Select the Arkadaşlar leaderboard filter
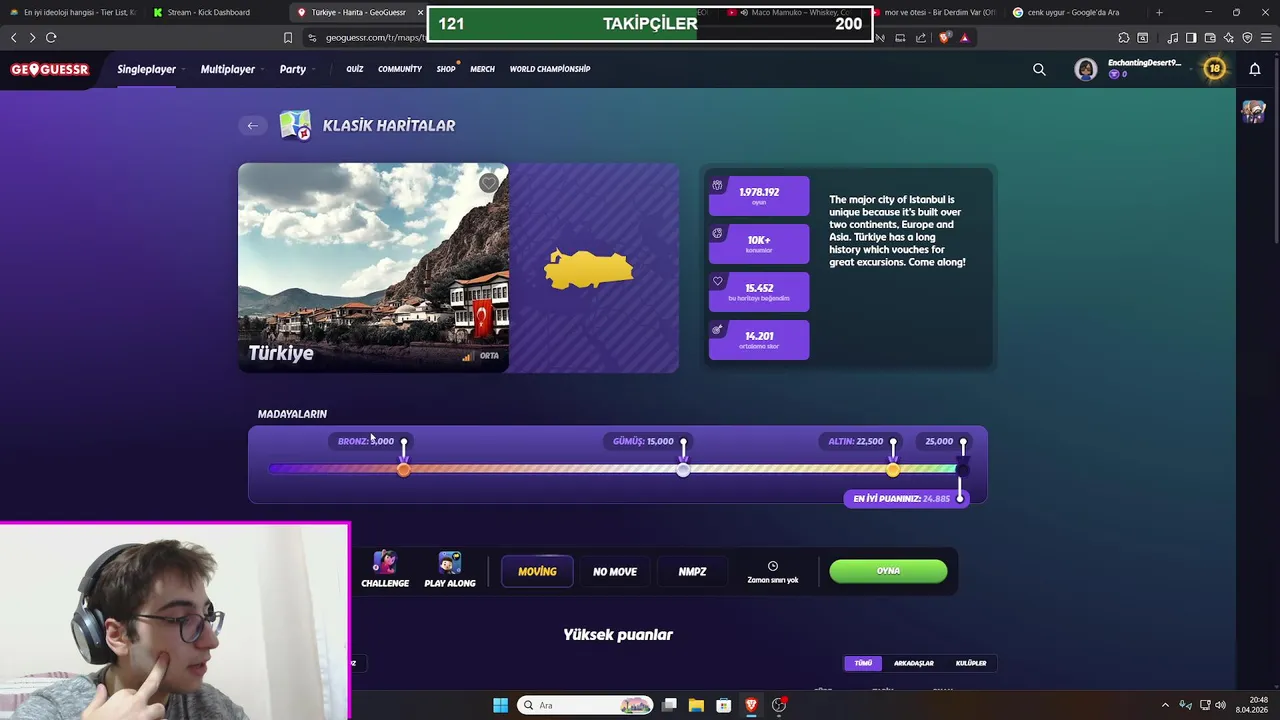 click(x=913, y=663)
